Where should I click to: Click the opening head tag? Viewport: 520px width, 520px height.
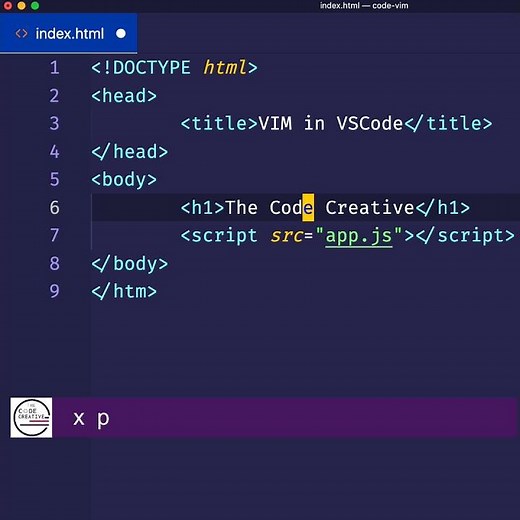(x=124, y=96)
